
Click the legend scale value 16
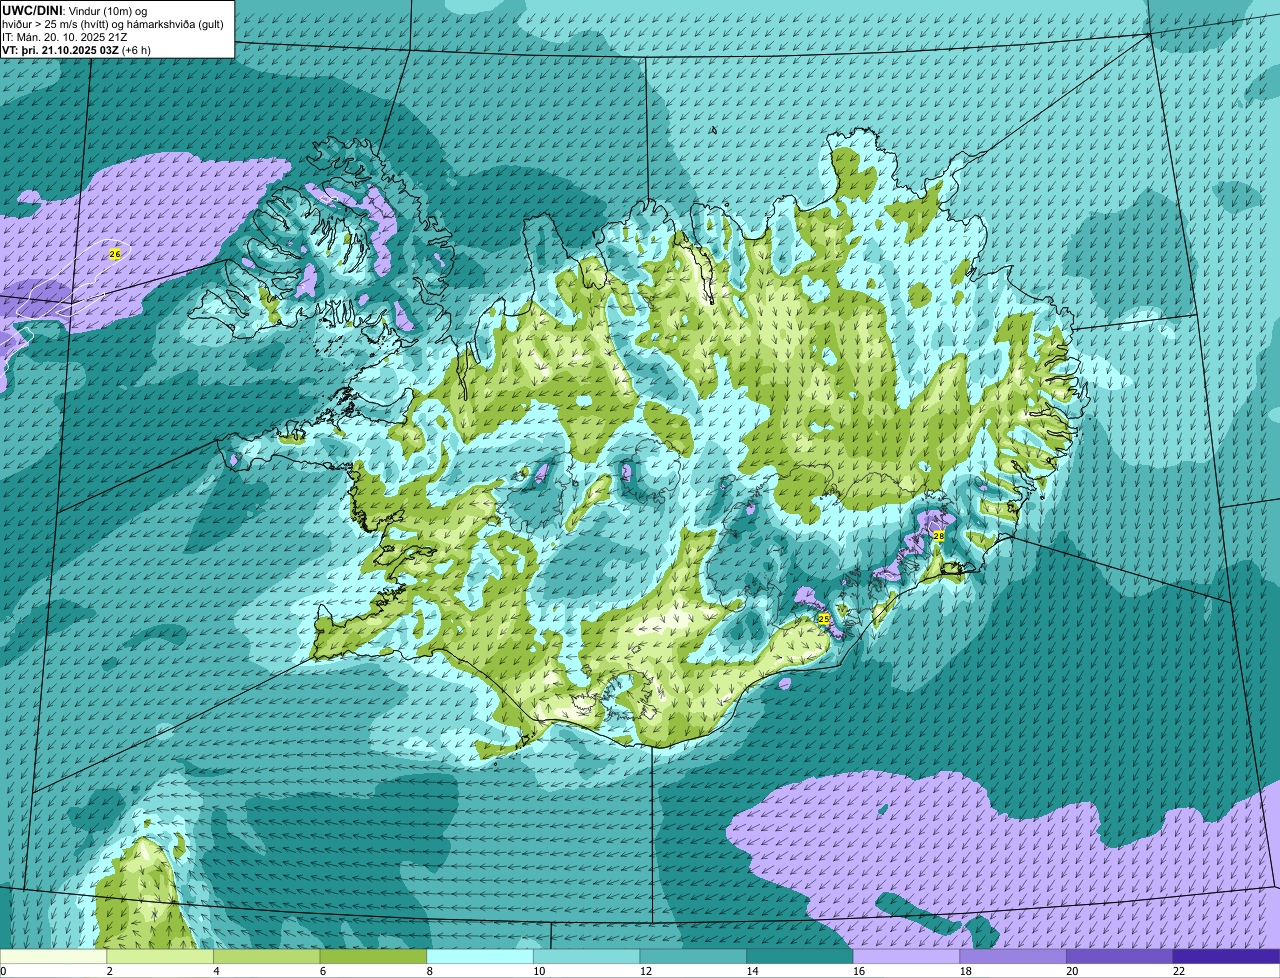[x=858, y=971]
